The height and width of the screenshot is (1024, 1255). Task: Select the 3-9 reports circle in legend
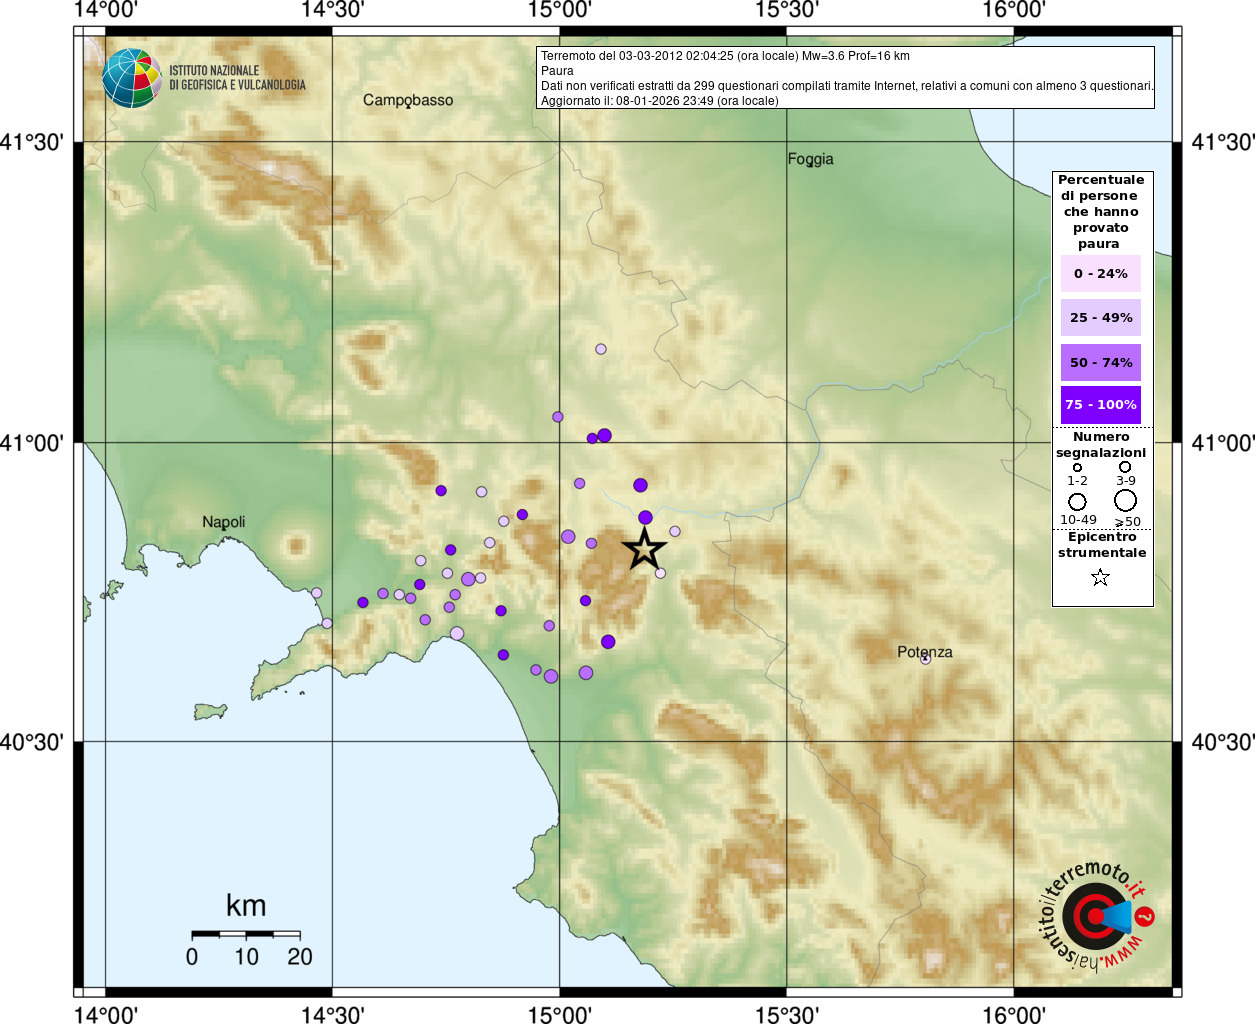1125,467
